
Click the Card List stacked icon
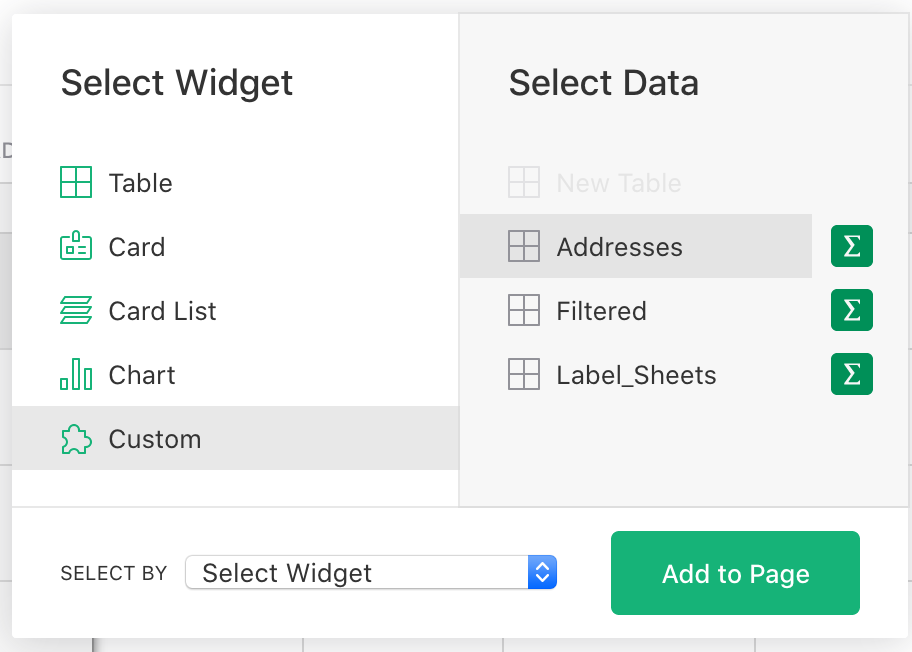click(76, 311)
